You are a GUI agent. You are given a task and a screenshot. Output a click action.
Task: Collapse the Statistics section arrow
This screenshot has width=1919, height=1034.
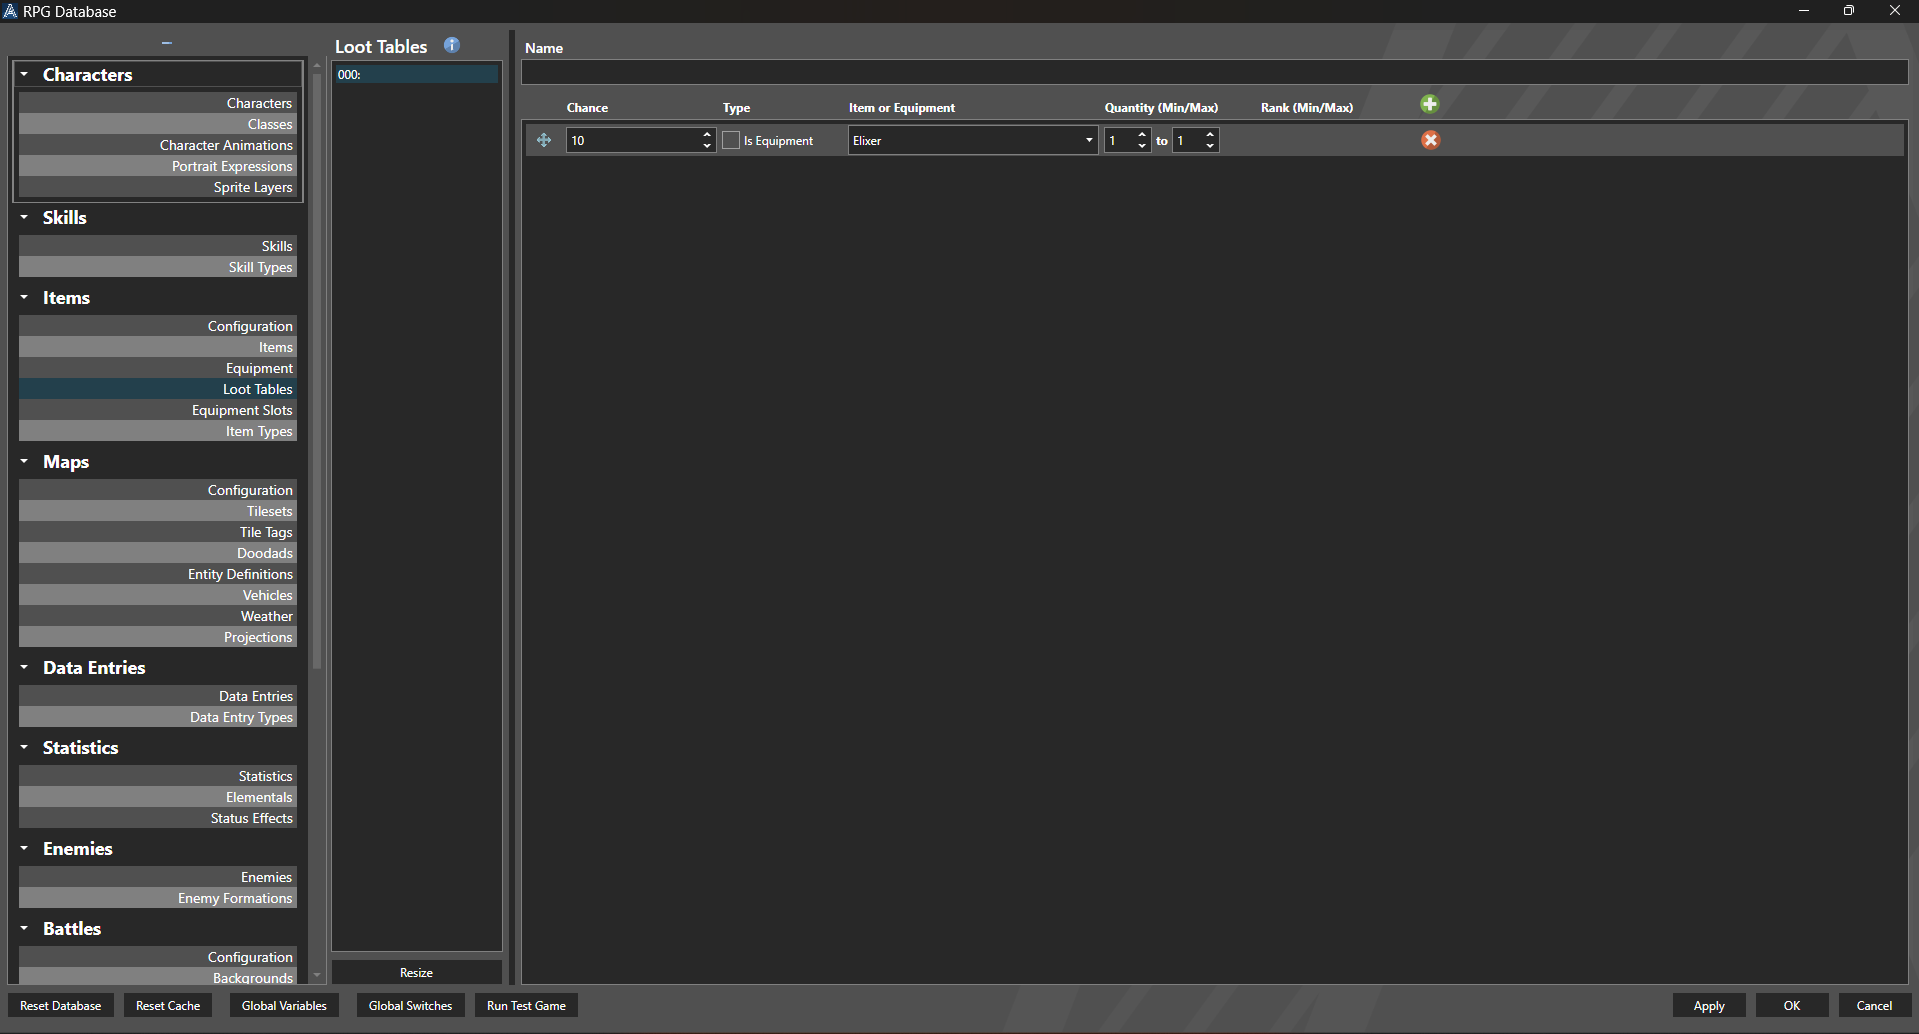[25, 748]
